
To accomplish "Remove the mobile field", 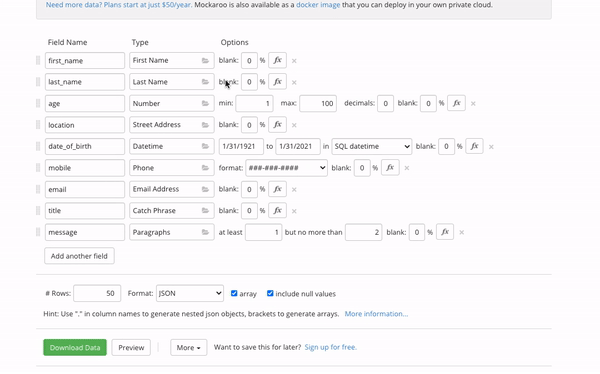I will coord(407,168).
